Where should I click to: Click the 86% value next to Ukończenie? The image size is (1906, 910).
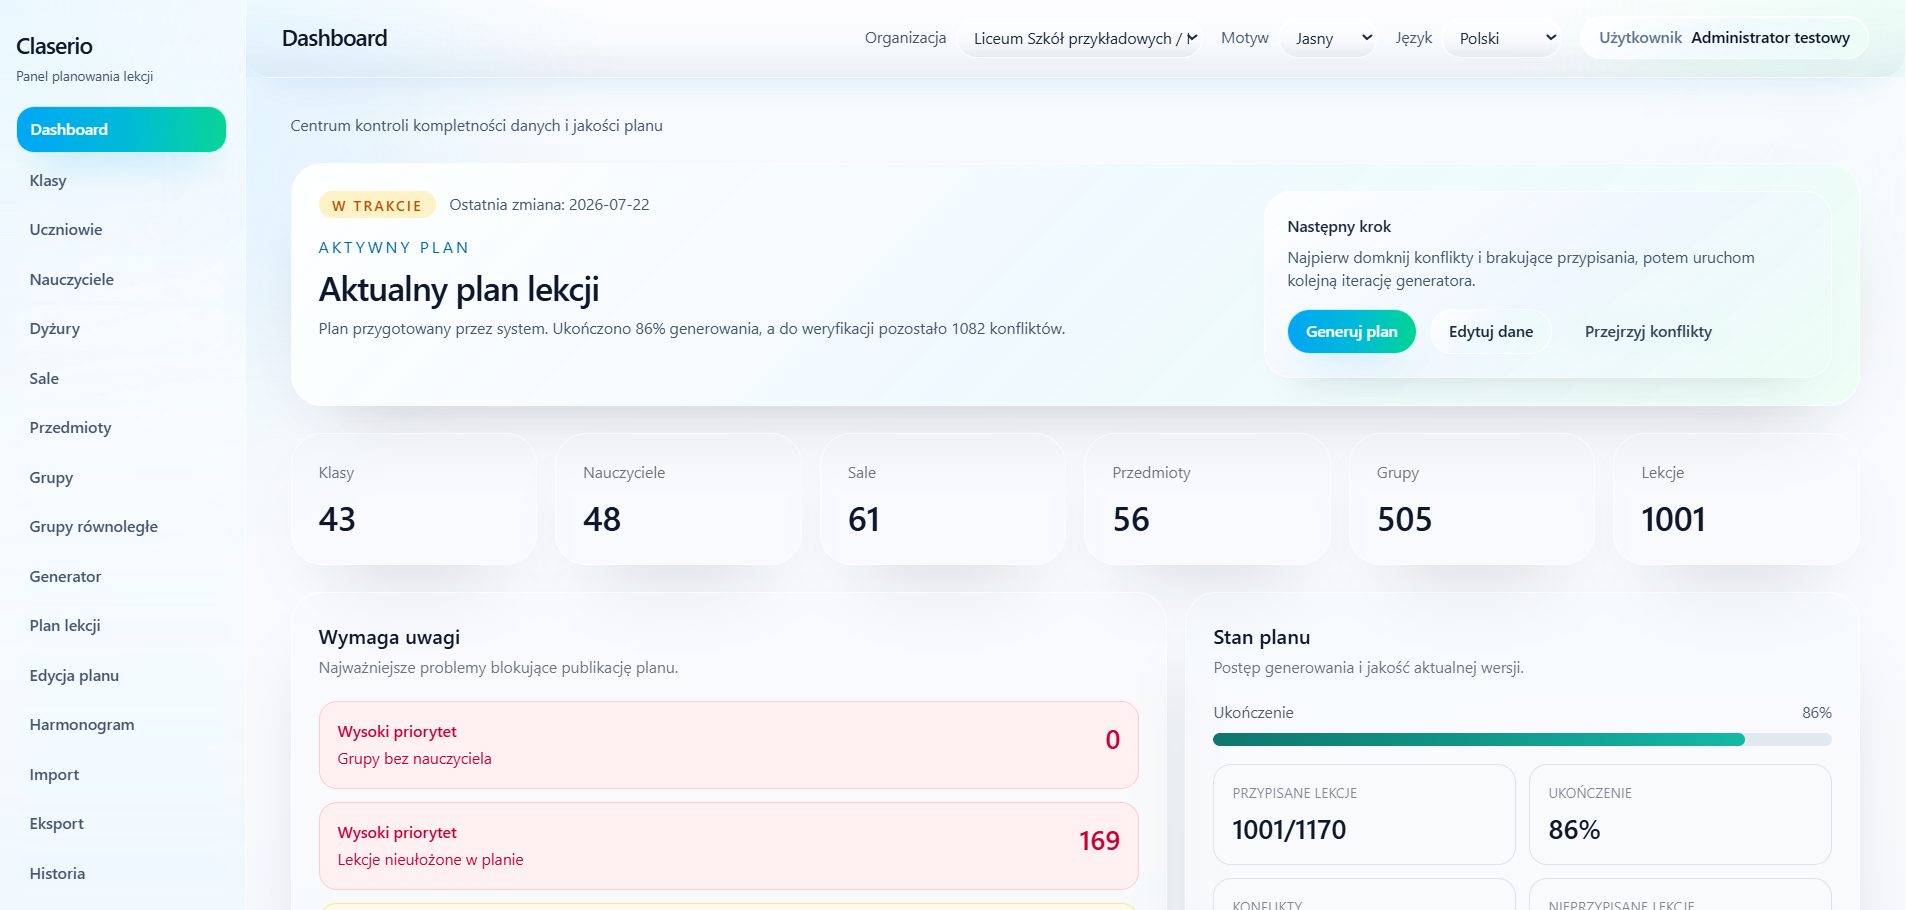1816,713
